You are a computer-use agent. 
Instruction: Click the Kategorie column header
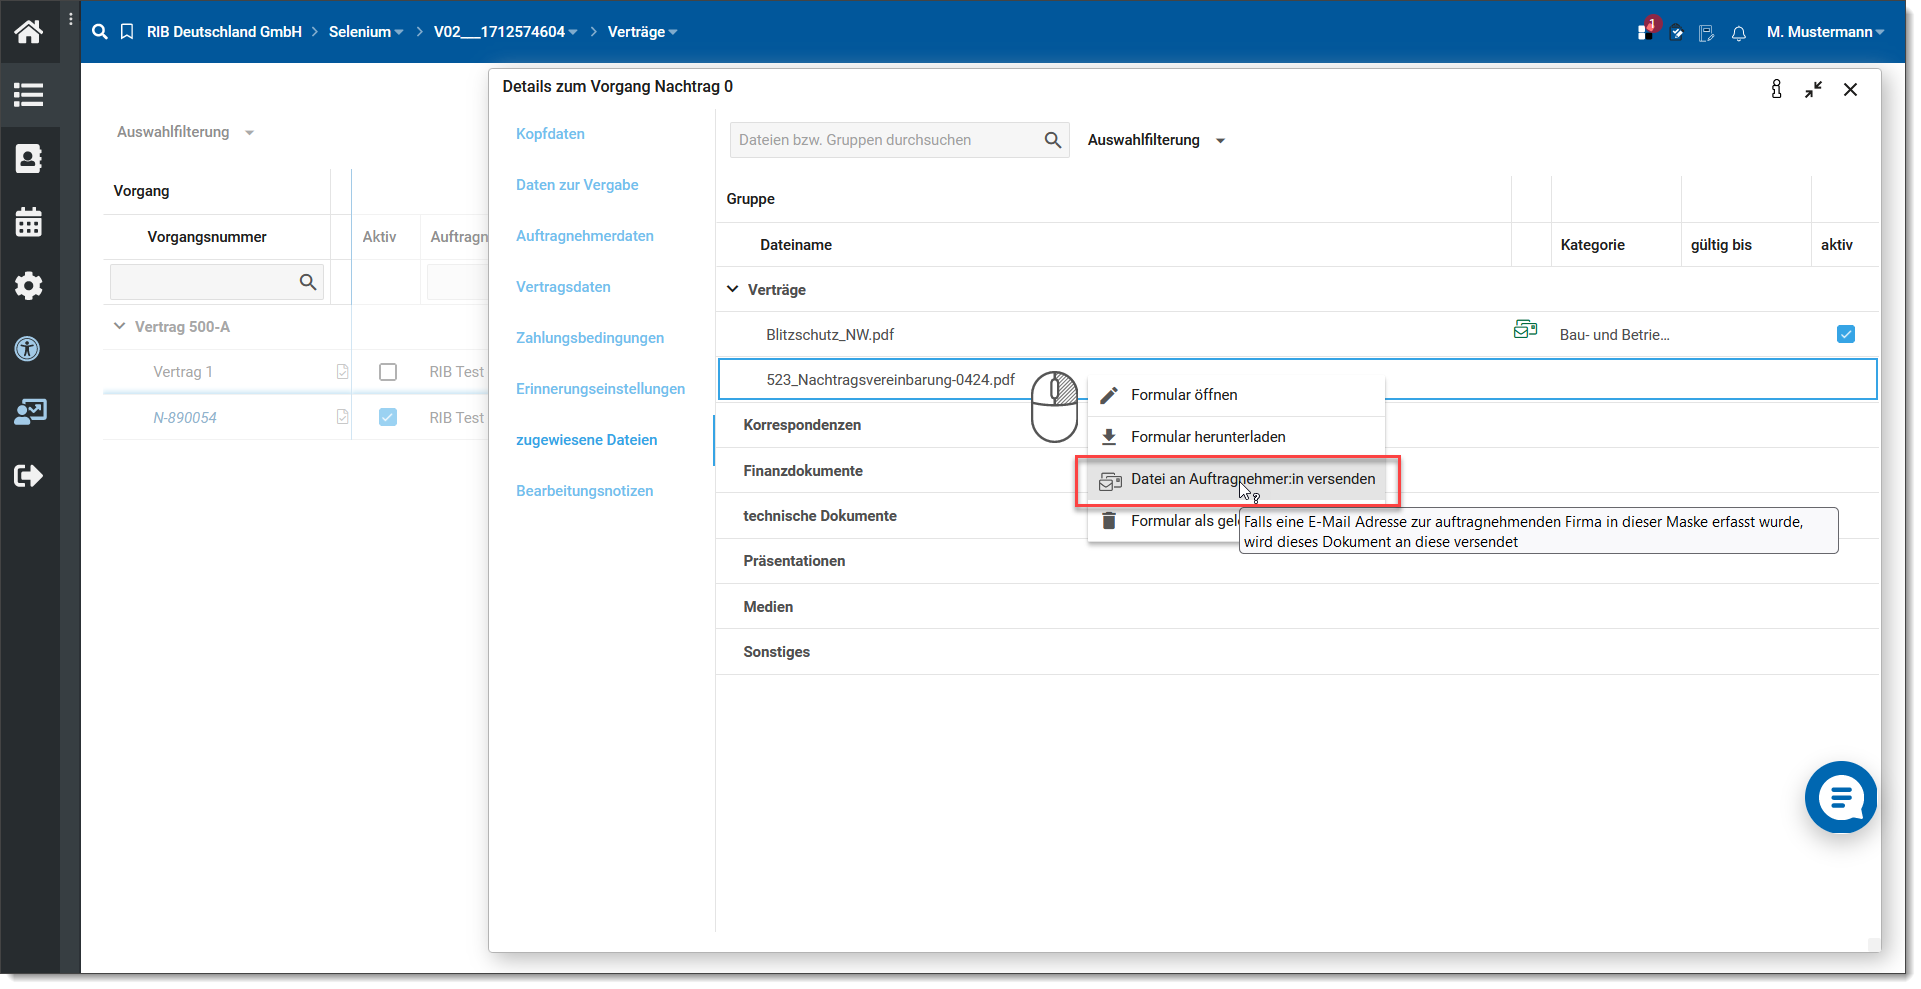tap(1592, 245)
